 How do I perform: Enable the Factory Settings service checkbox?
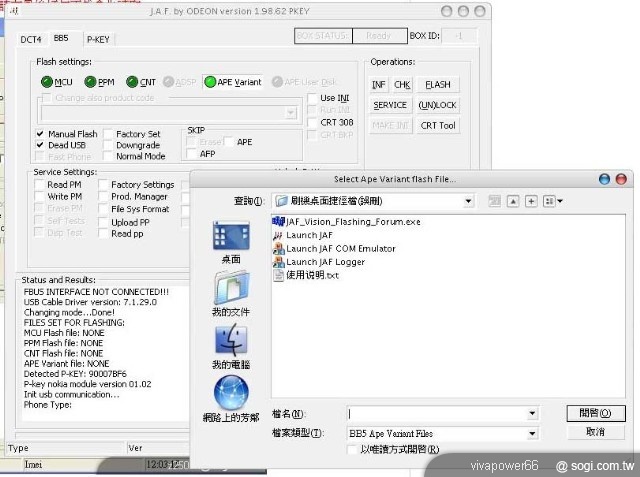pos(103,184)
